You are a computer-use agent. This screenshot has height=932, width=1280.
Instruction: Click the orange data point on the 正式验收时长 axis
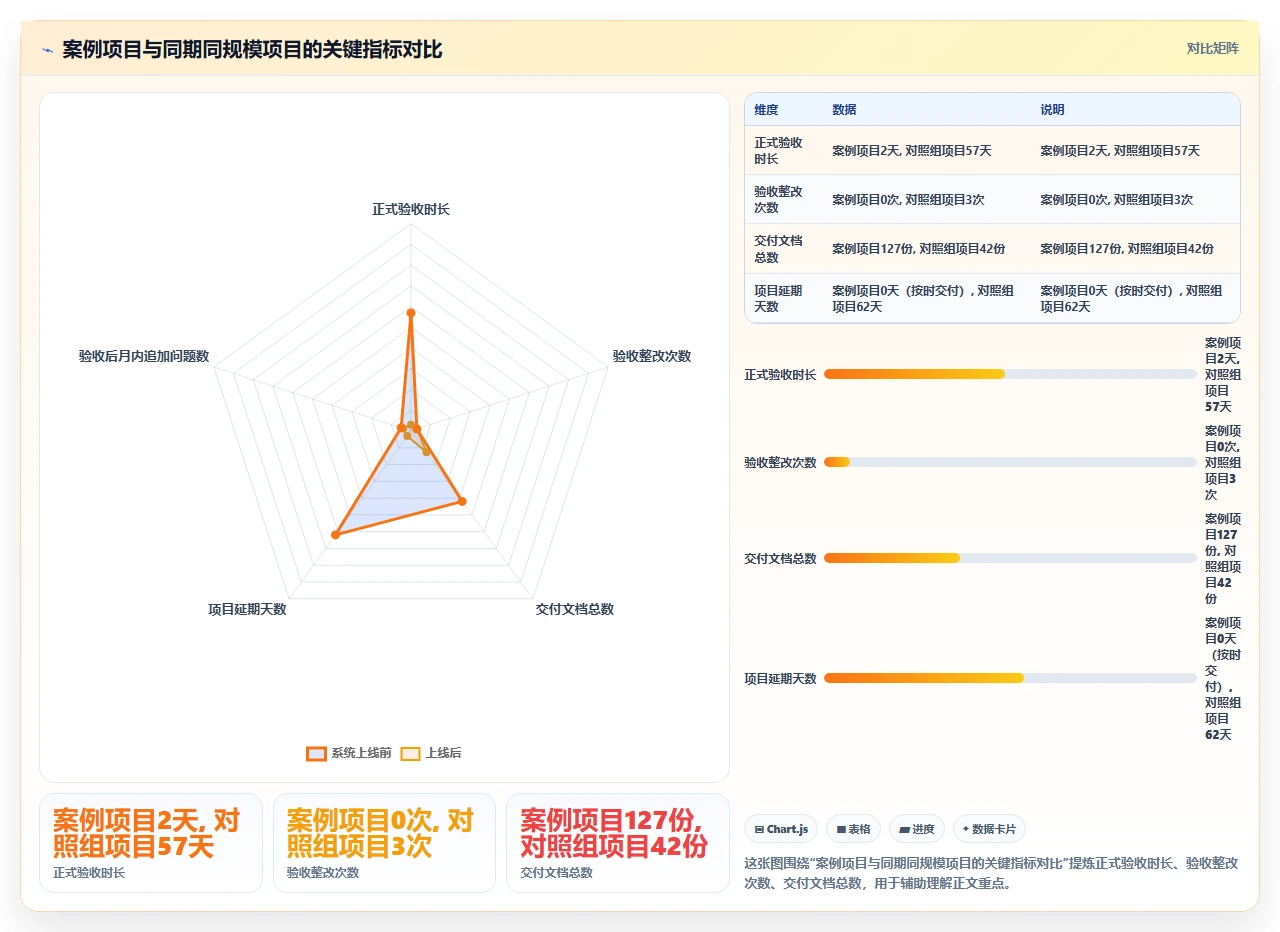click(x=411, y=313)
